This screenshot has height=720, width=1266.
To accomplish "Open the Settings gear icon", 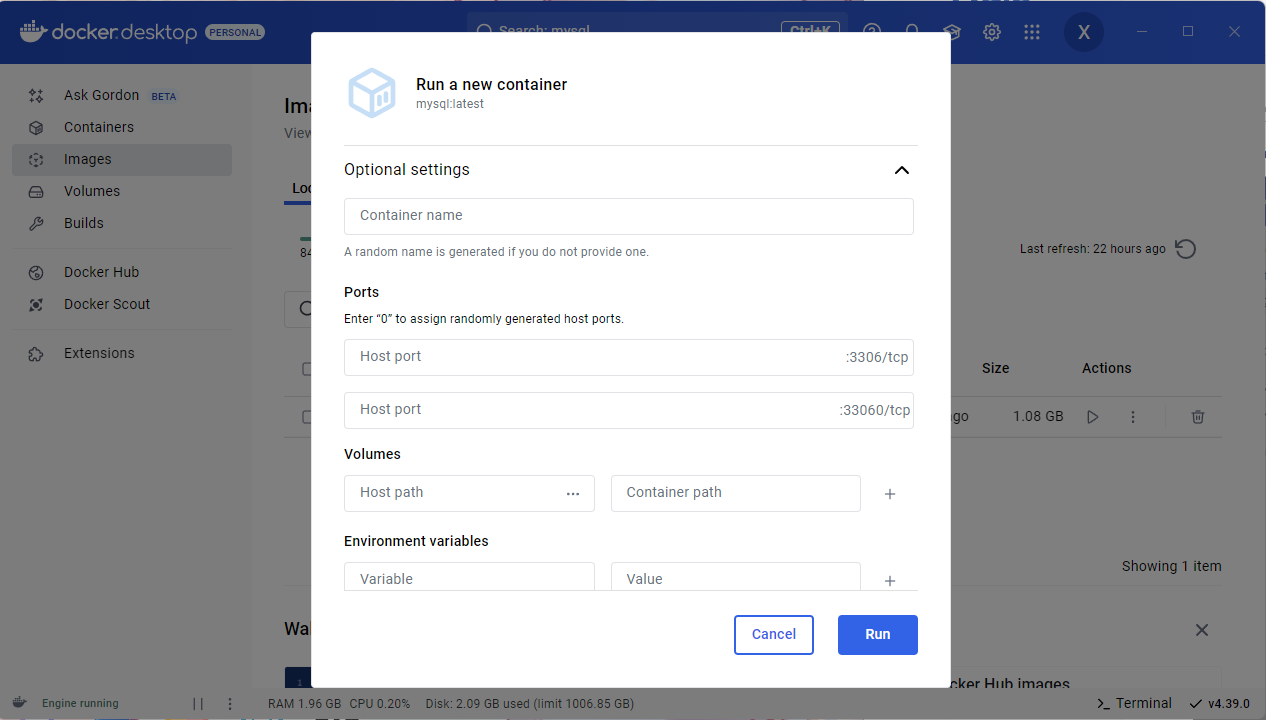I will [992, 32].
